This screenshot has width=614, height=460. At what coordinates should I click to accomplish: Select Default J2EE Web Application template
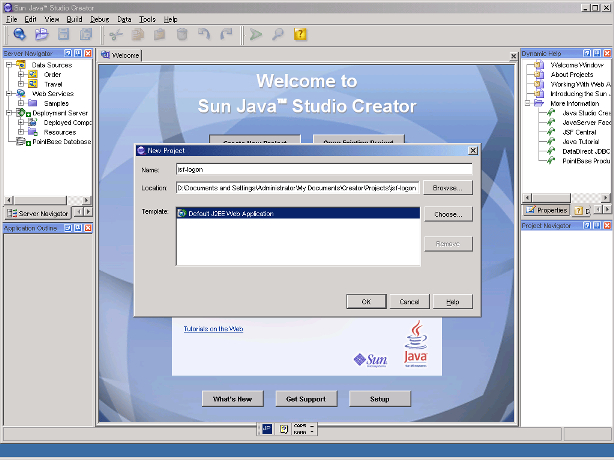(x=298, y=213)
